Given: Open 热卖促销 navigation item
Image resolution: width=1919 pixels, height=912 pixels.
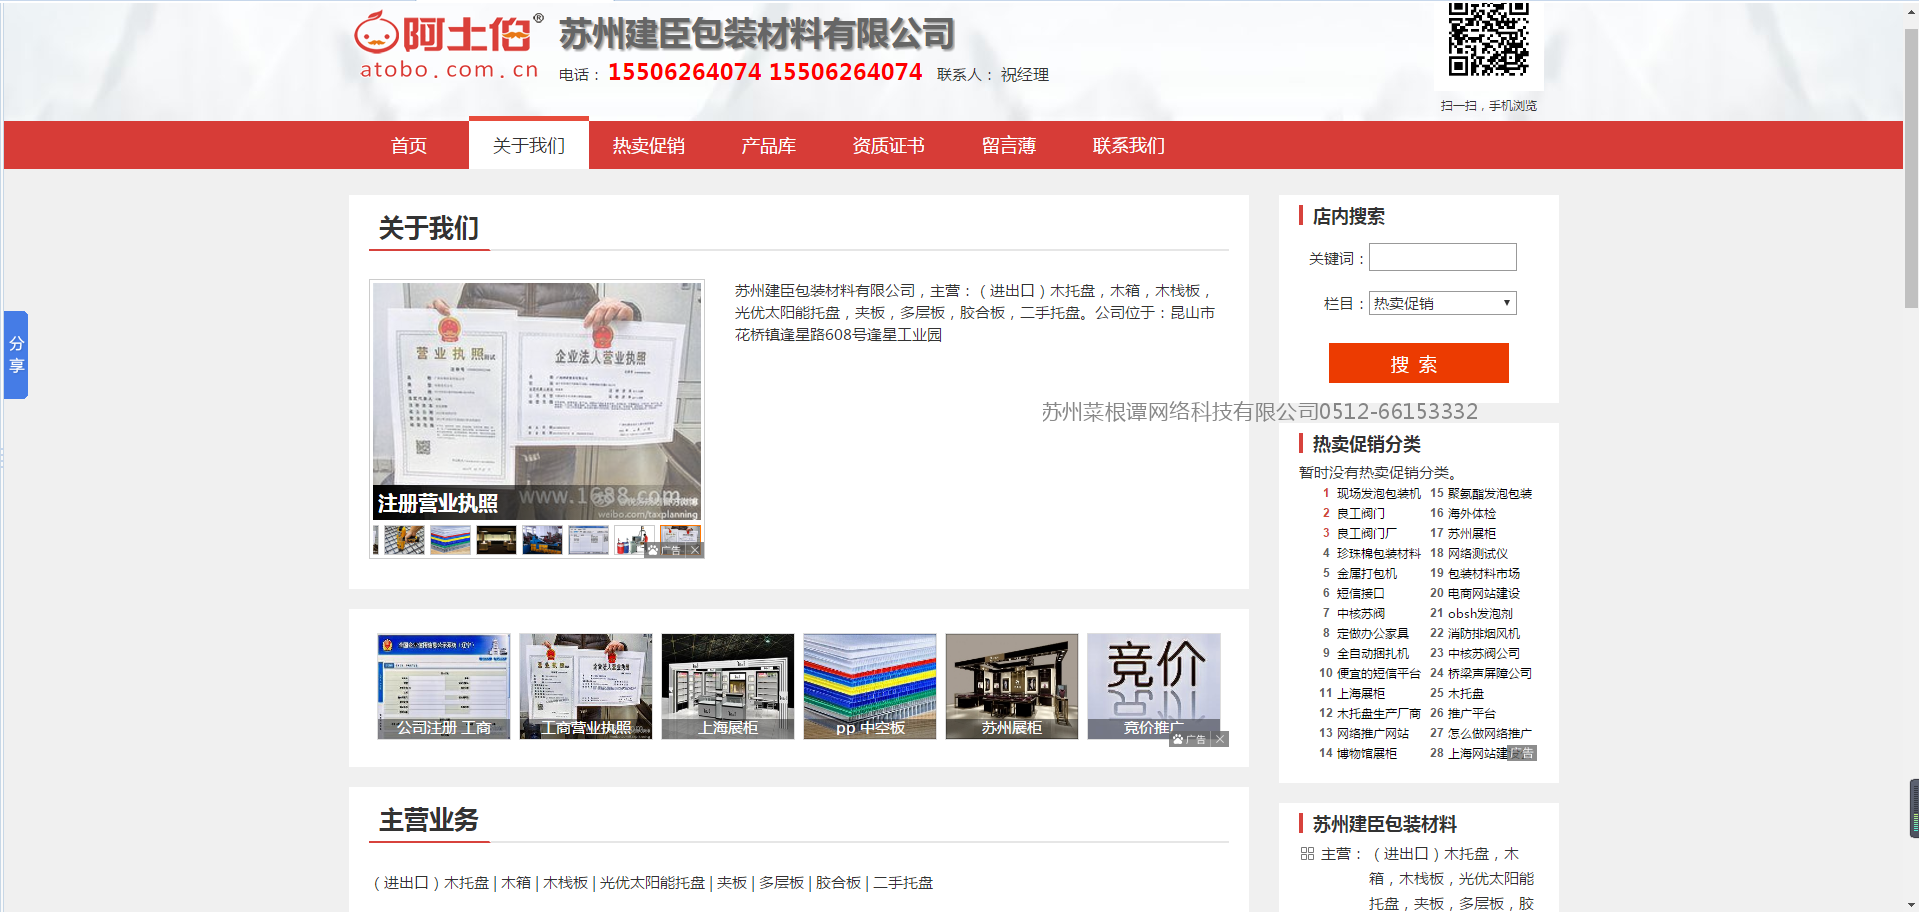Looking at the screenshot, I should click(649, 146).
